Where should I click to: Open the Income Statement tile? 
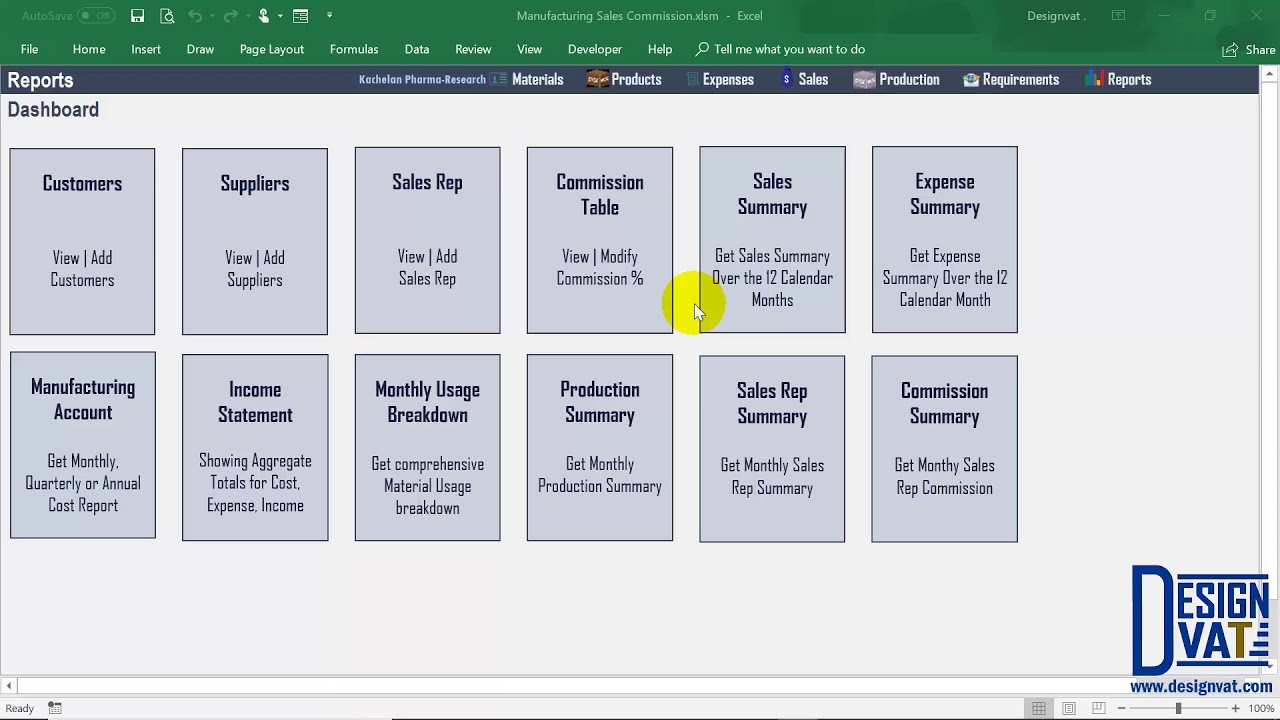pos(255,447)
